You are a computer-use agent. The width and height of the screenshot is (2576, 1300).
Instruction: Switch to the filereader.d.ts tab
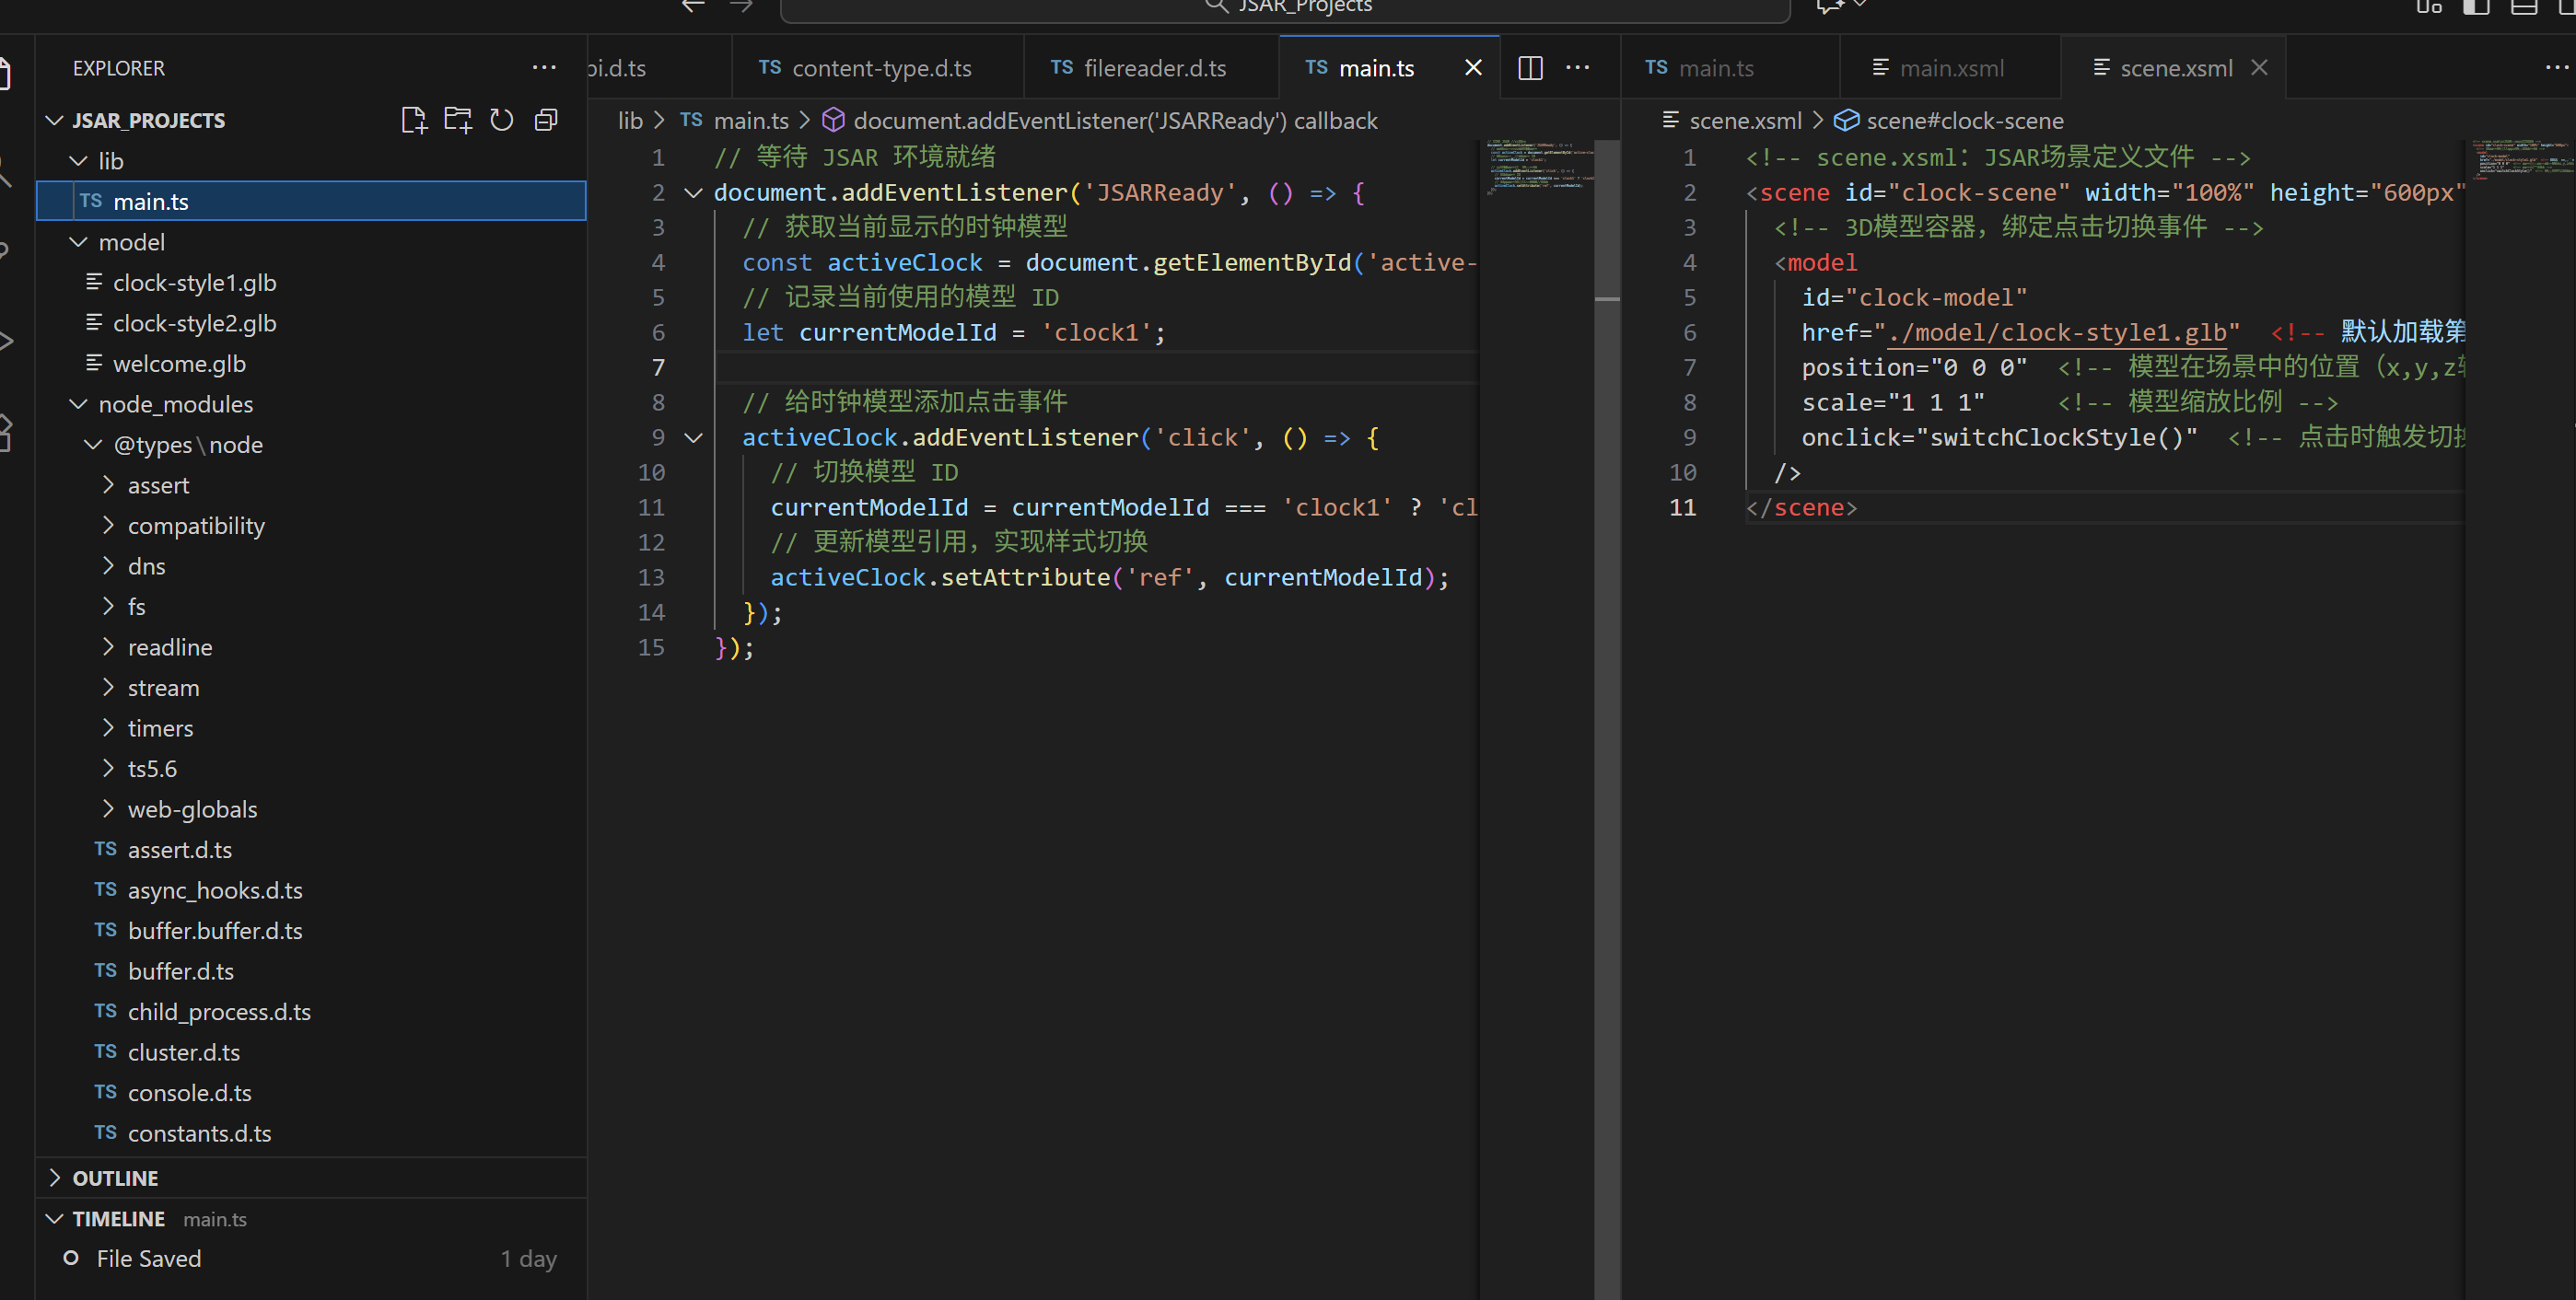(1153, 68)
